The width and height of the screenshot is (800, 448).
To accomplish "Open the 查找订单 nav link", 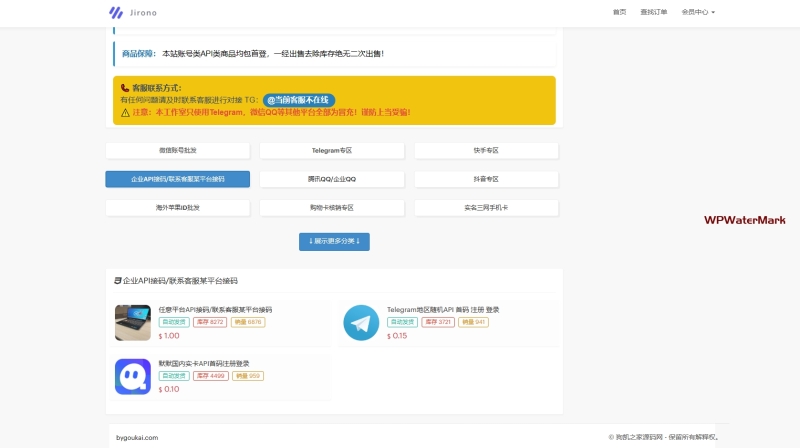I will click(654, 12).
